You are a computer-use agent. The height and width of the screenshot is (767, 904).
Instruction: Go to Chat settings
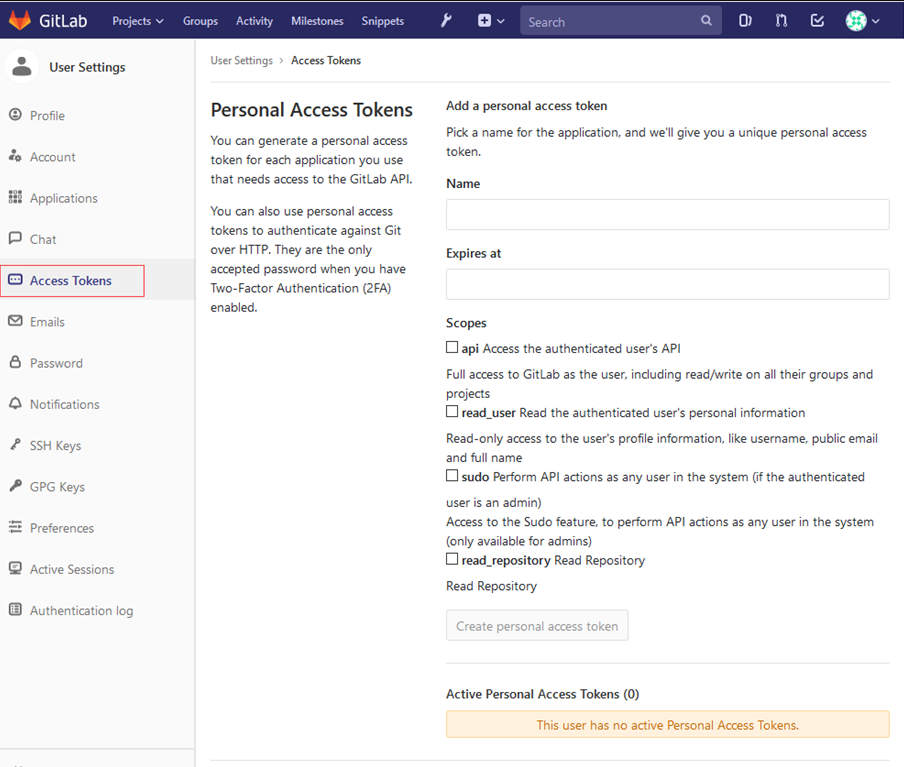(x=43, y=239)
